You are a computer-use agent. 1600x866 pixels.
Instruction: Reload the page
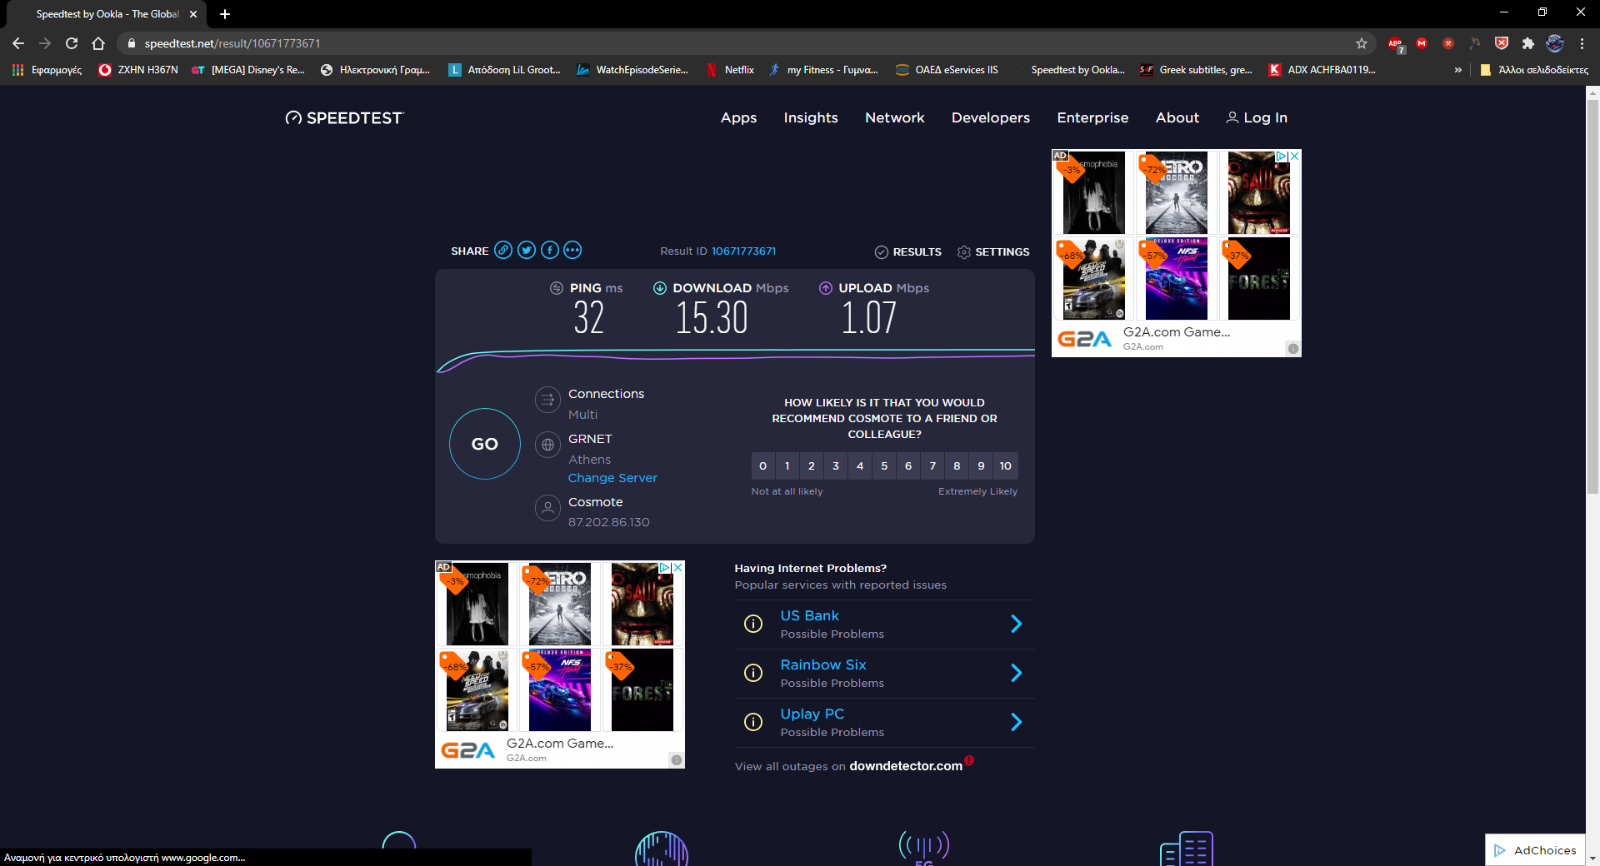coord(72,43)
